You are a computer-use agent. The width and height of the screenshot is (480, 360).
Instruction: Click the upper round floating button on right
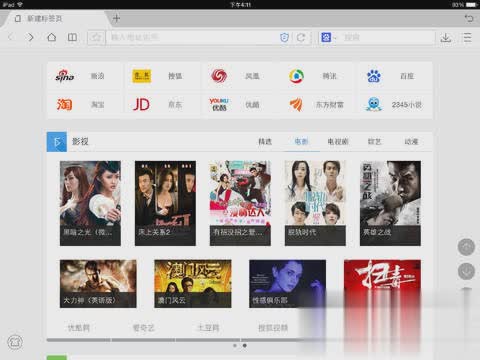tap(466, 247)
